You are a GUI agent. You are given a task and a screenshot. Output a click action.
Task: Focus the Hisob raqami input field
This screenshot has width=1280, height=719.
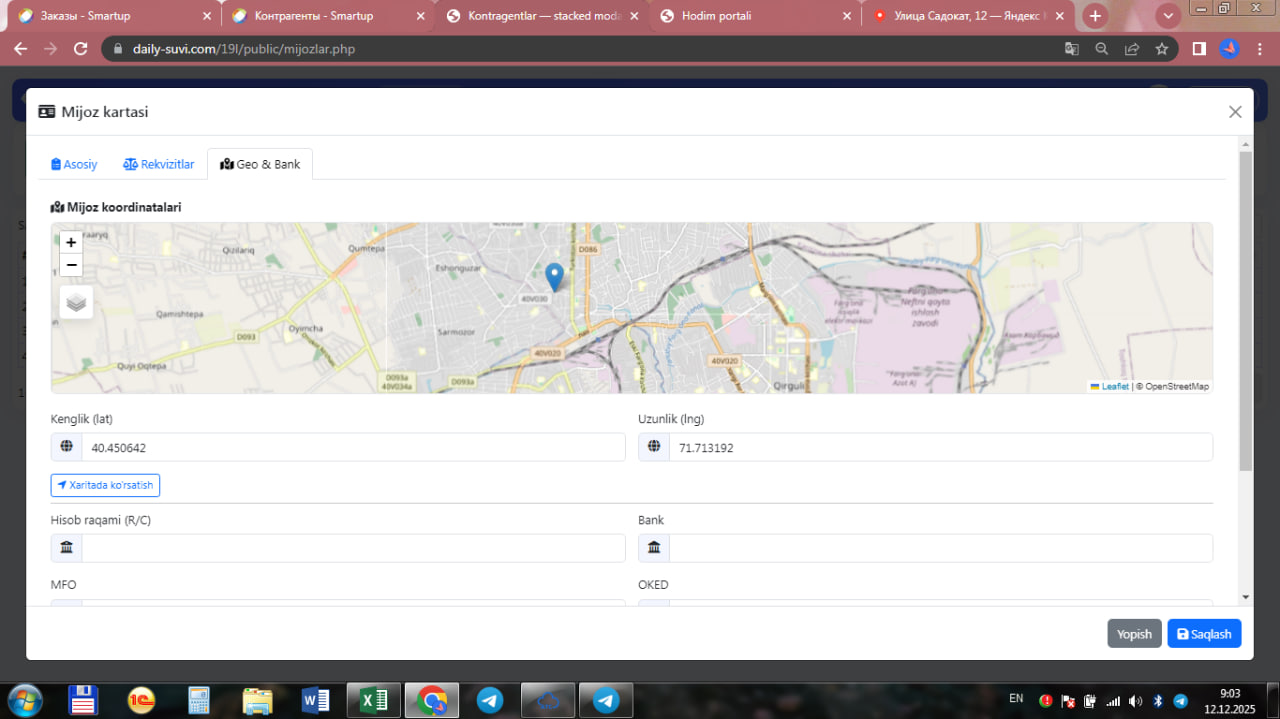click(x=352, y=548)
